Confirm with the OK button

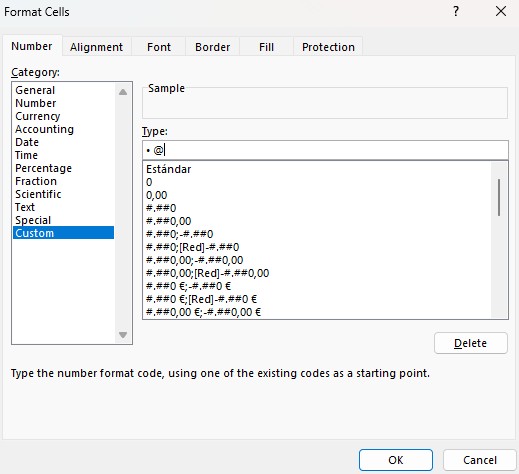click(396, 460)
